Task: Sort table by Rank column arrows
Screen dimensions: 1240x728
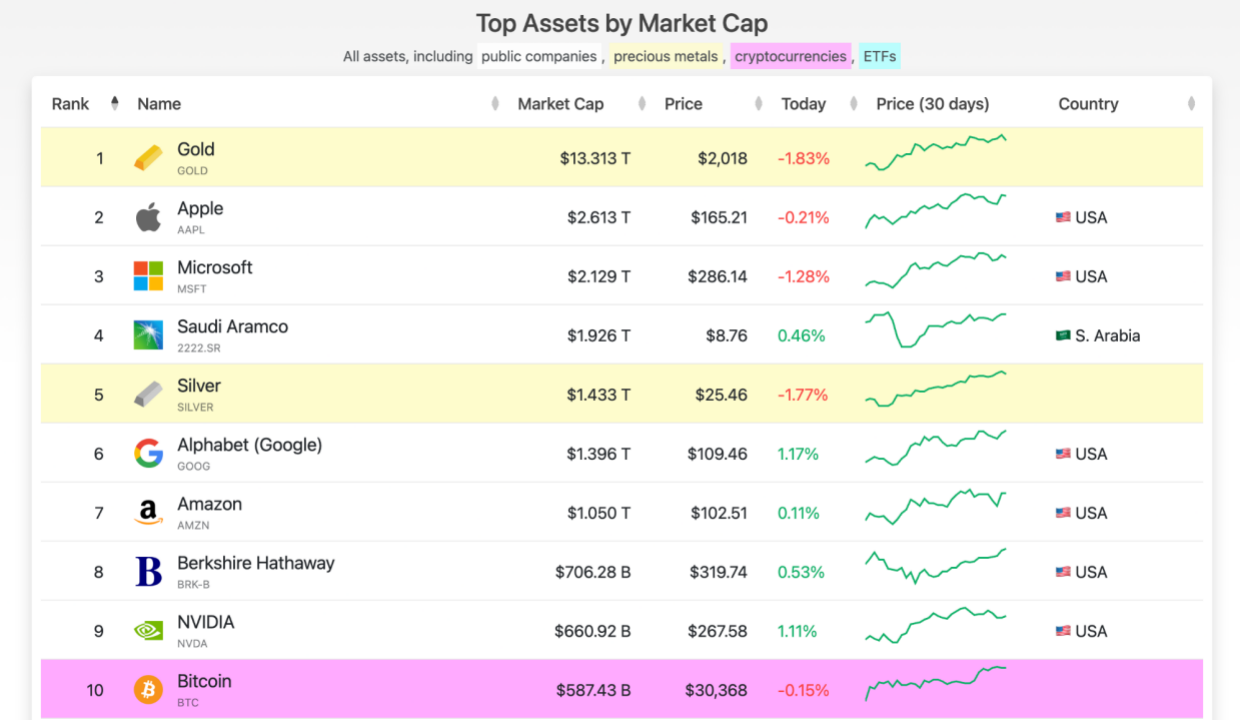Action: point(114,103)
